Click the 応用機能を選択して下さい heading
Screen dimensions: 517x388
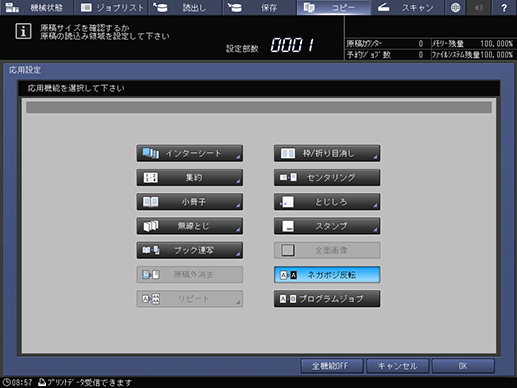click(x=76, y=88)
